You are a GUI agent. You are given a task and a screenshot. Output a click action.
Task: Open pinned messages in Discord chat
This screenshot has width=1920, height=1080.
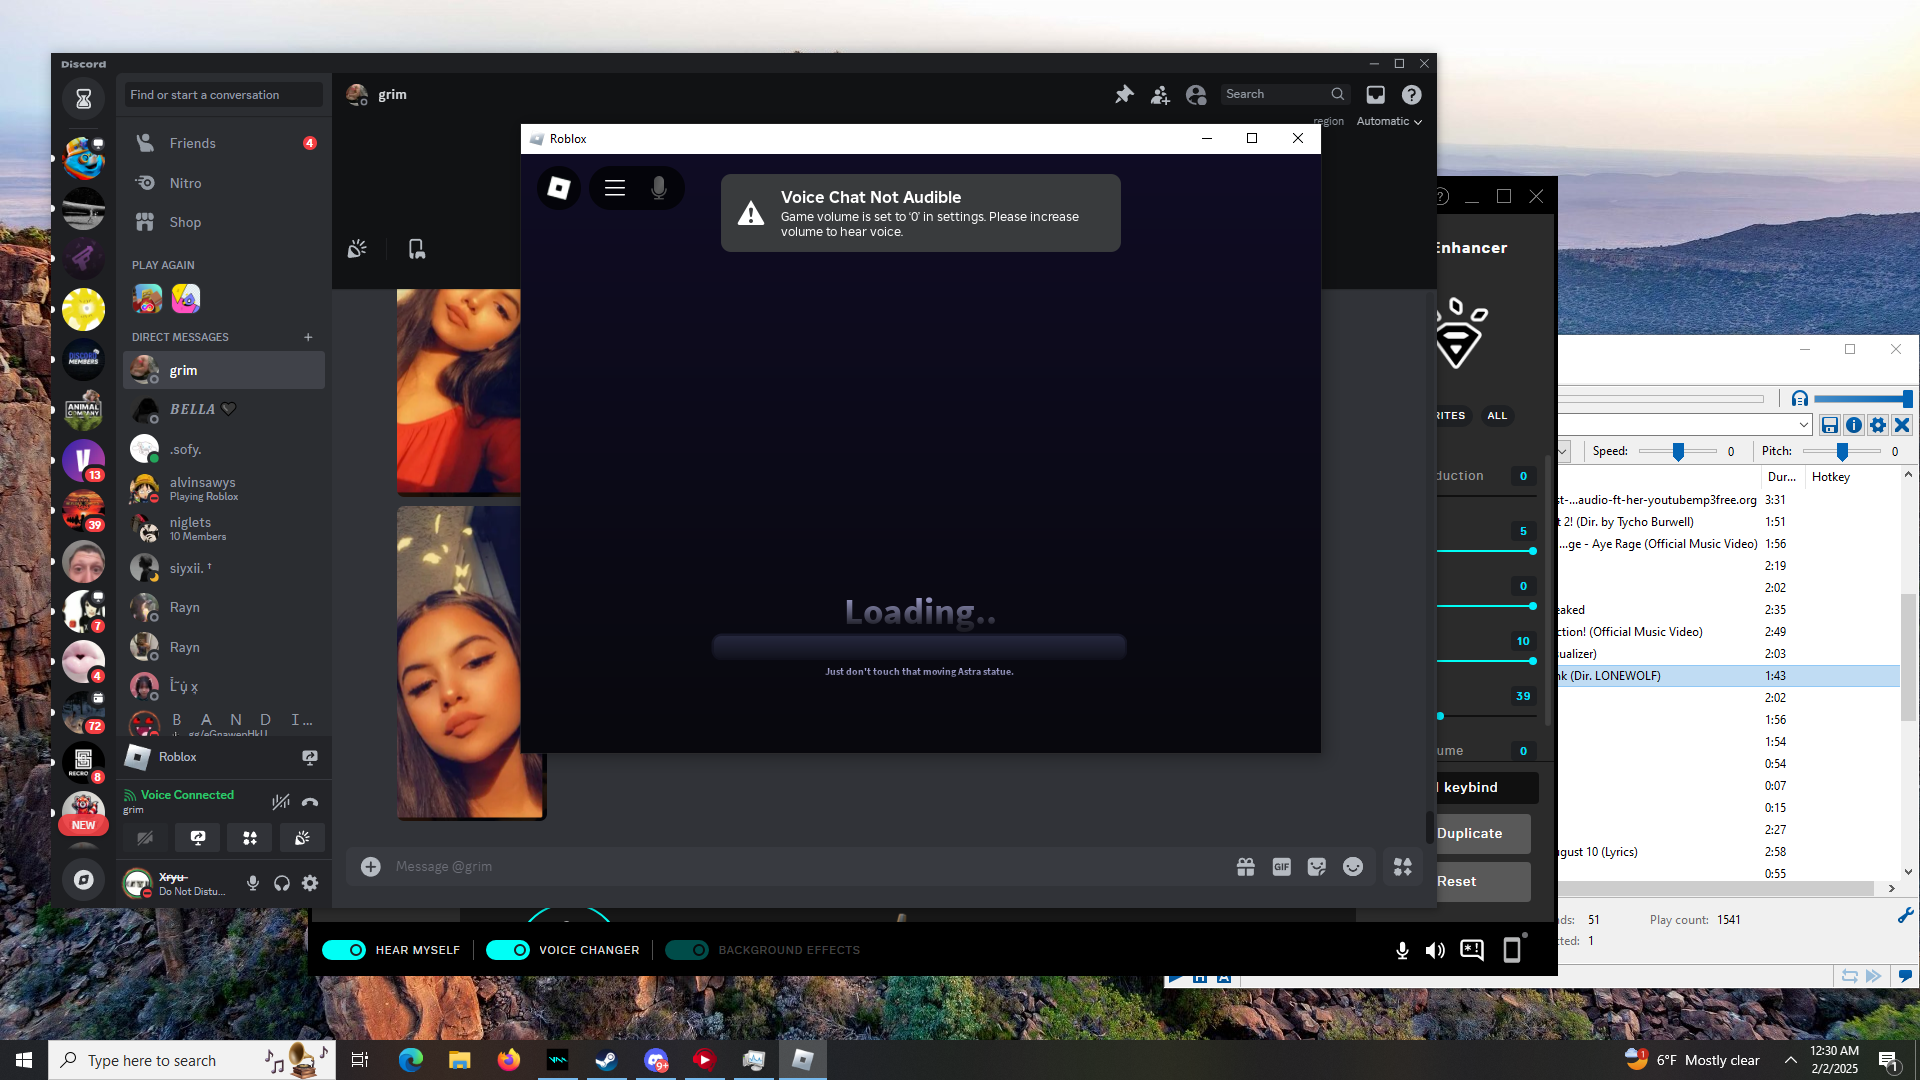point(1124,94)
